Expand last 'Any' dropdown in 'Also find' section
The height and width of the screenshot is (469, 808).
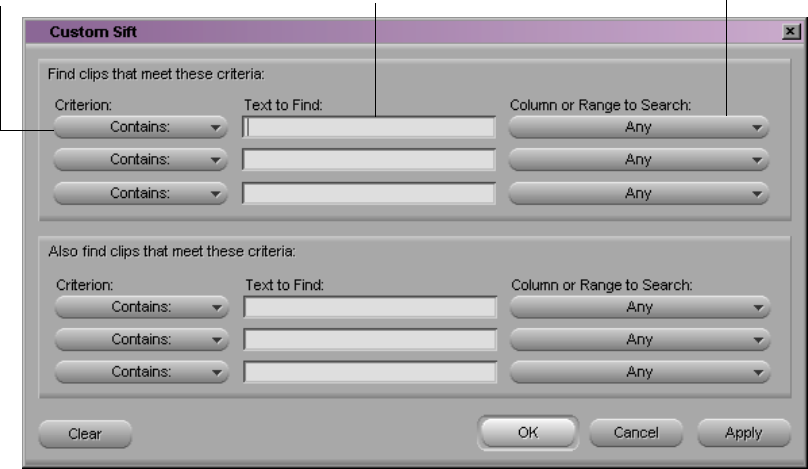[639, 372]
